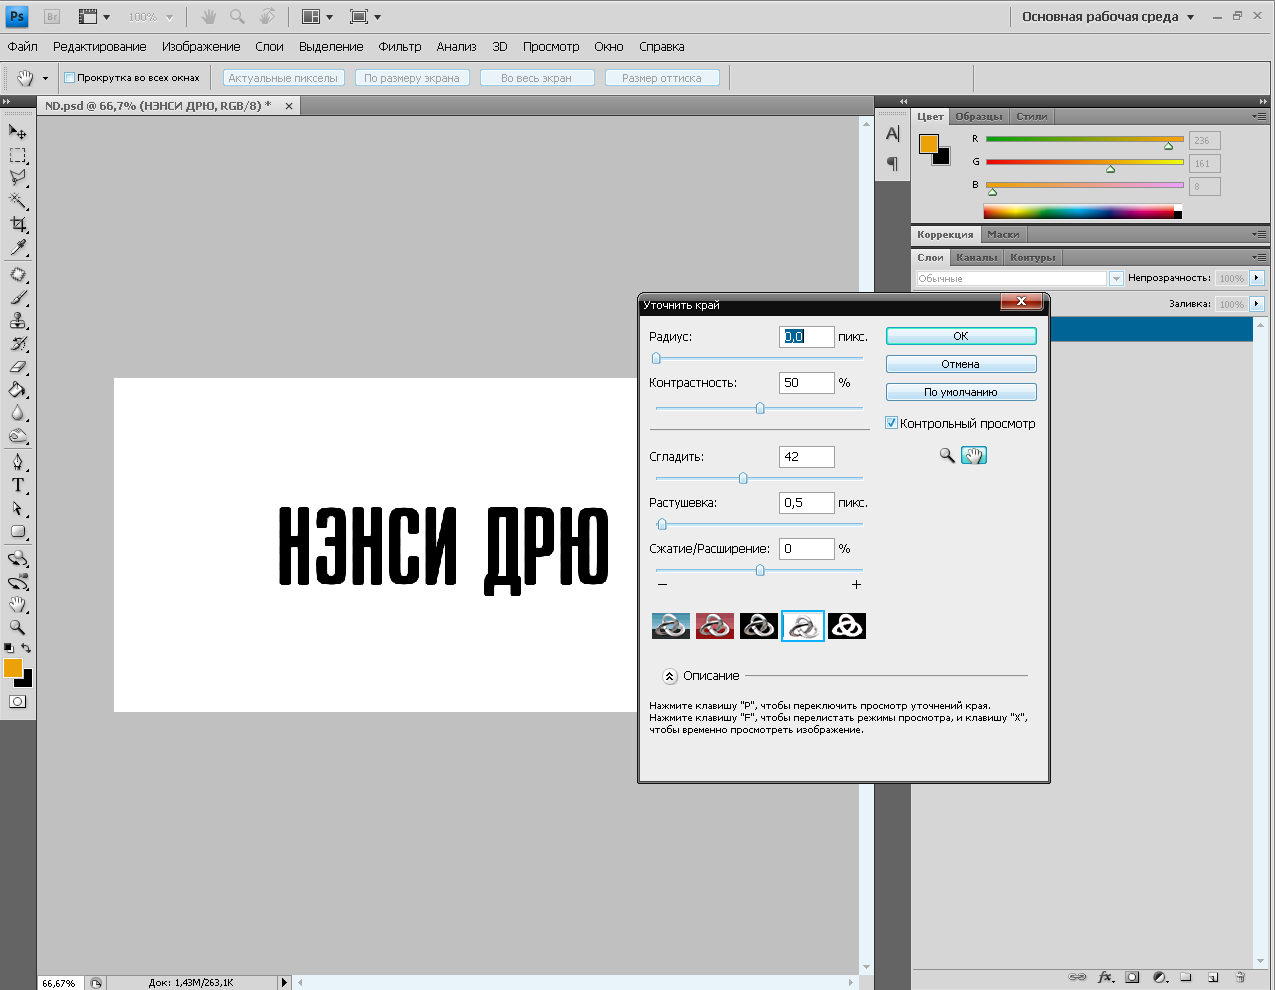1275x990 pixels.
Task: Select the On White preview mode thumbnail
Action: (803, 626)
